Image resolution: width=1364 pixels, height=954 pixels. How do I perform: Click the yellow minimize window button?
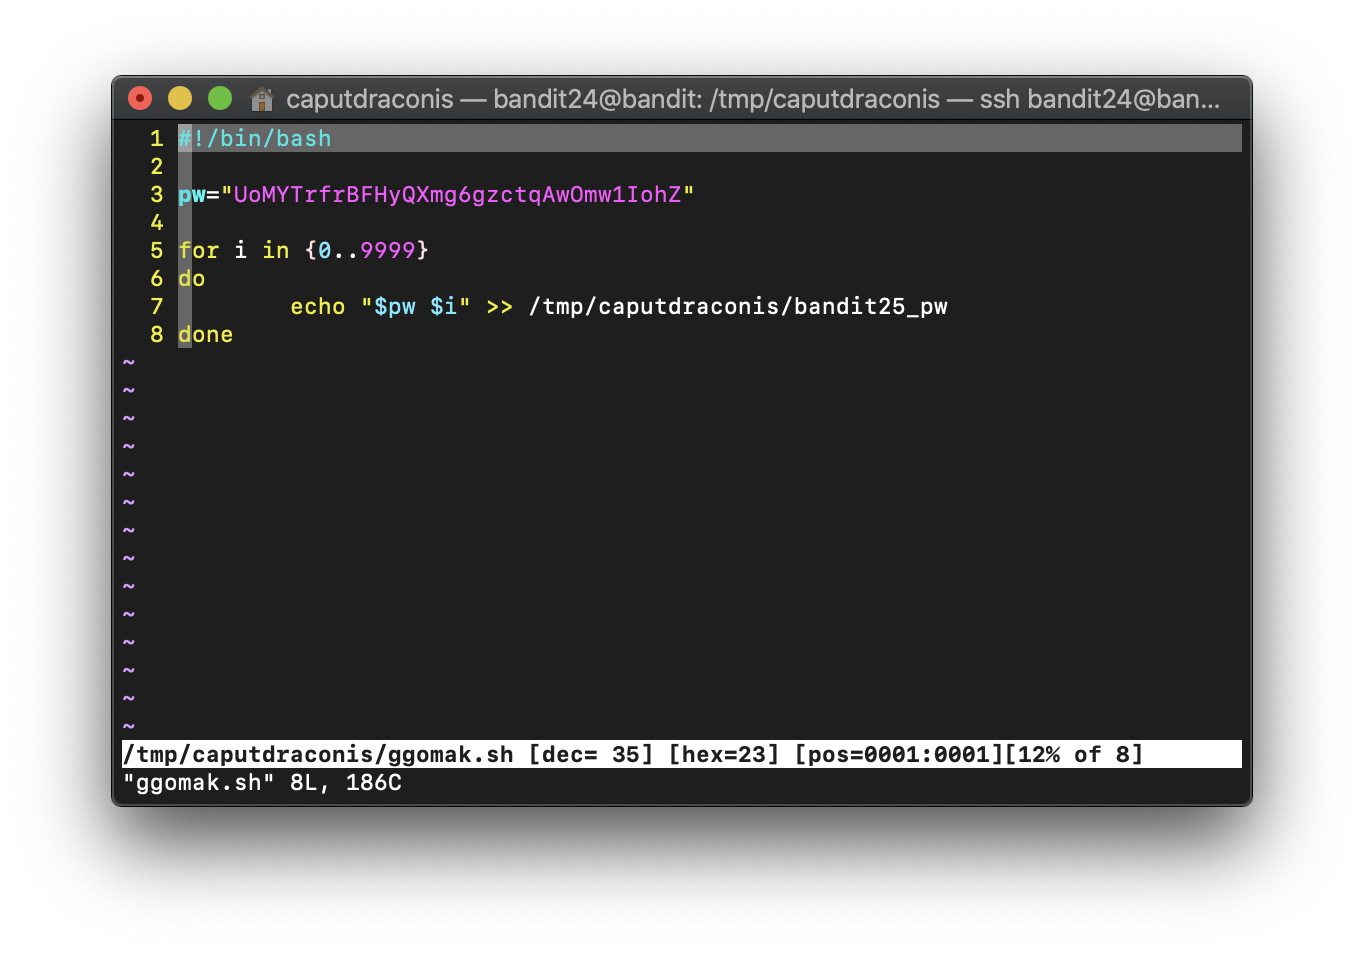click(180, 98)
